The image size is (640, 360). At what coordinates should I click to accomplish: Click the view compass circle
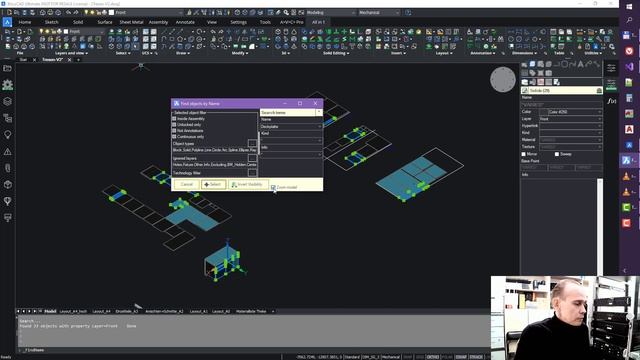[x=502, y=80]
